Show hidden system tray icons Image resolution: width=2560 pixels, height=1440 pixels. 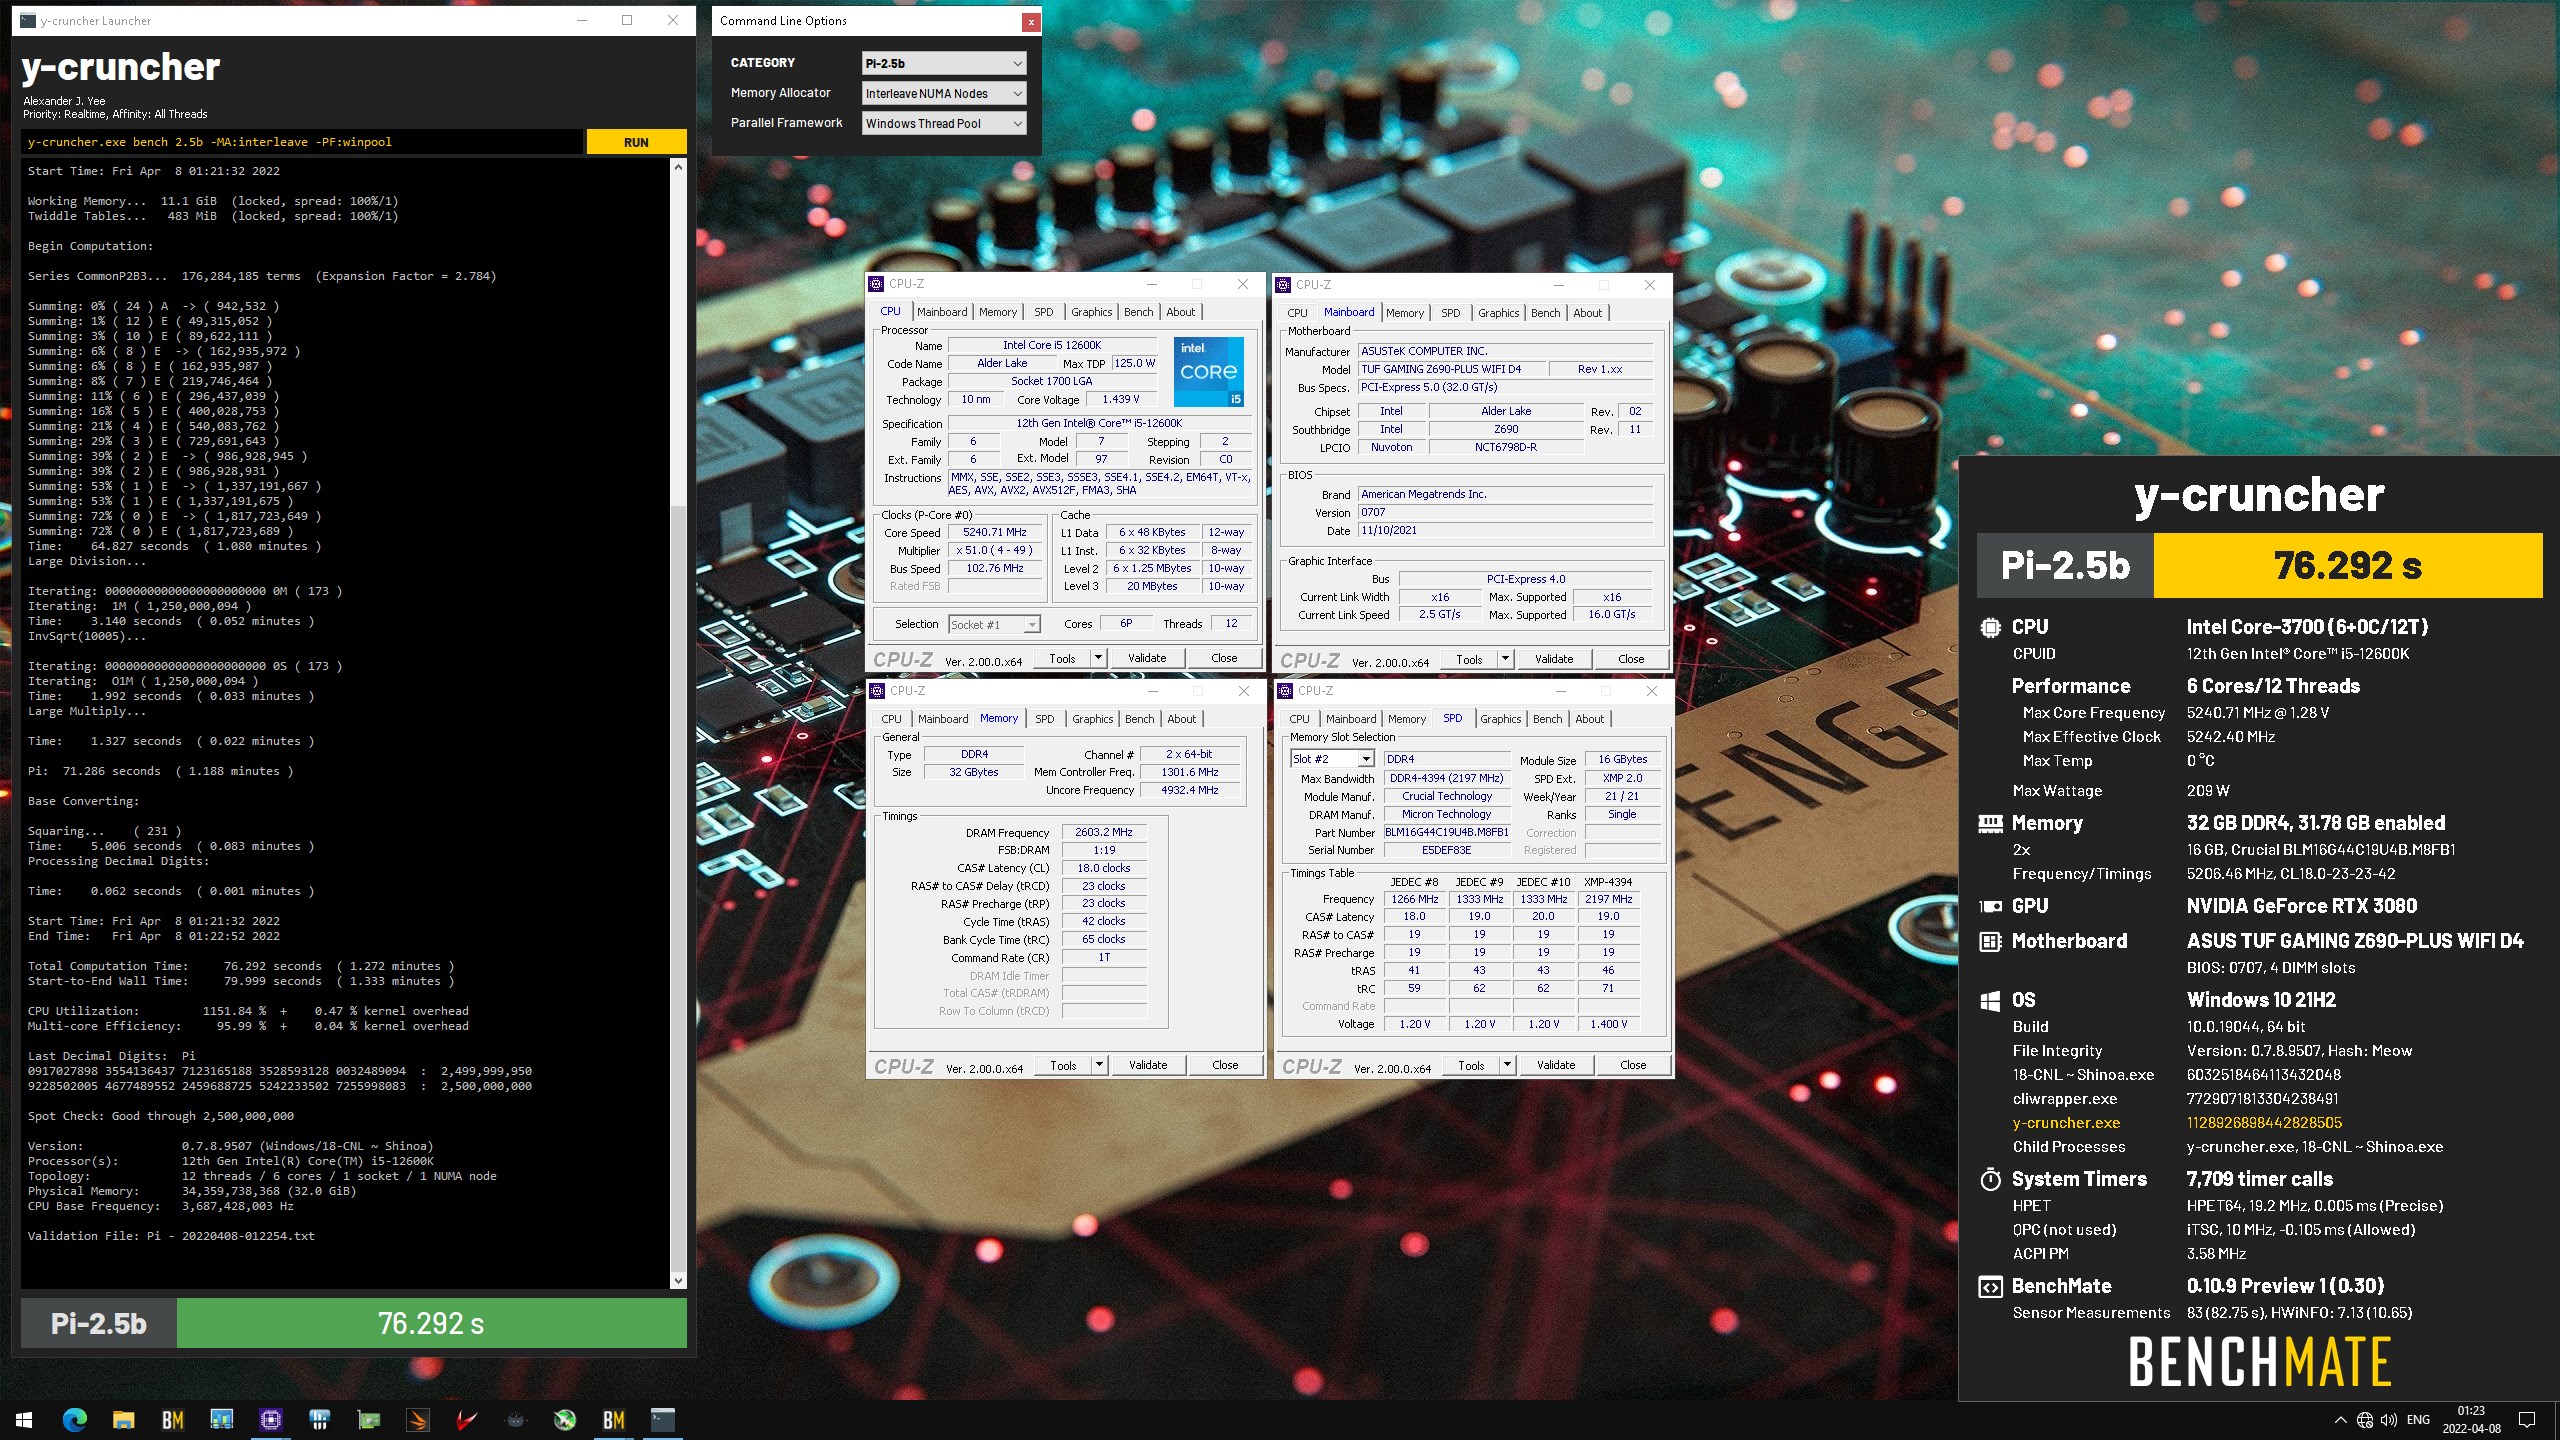pyautogui.click(x=2340, y=1420)
